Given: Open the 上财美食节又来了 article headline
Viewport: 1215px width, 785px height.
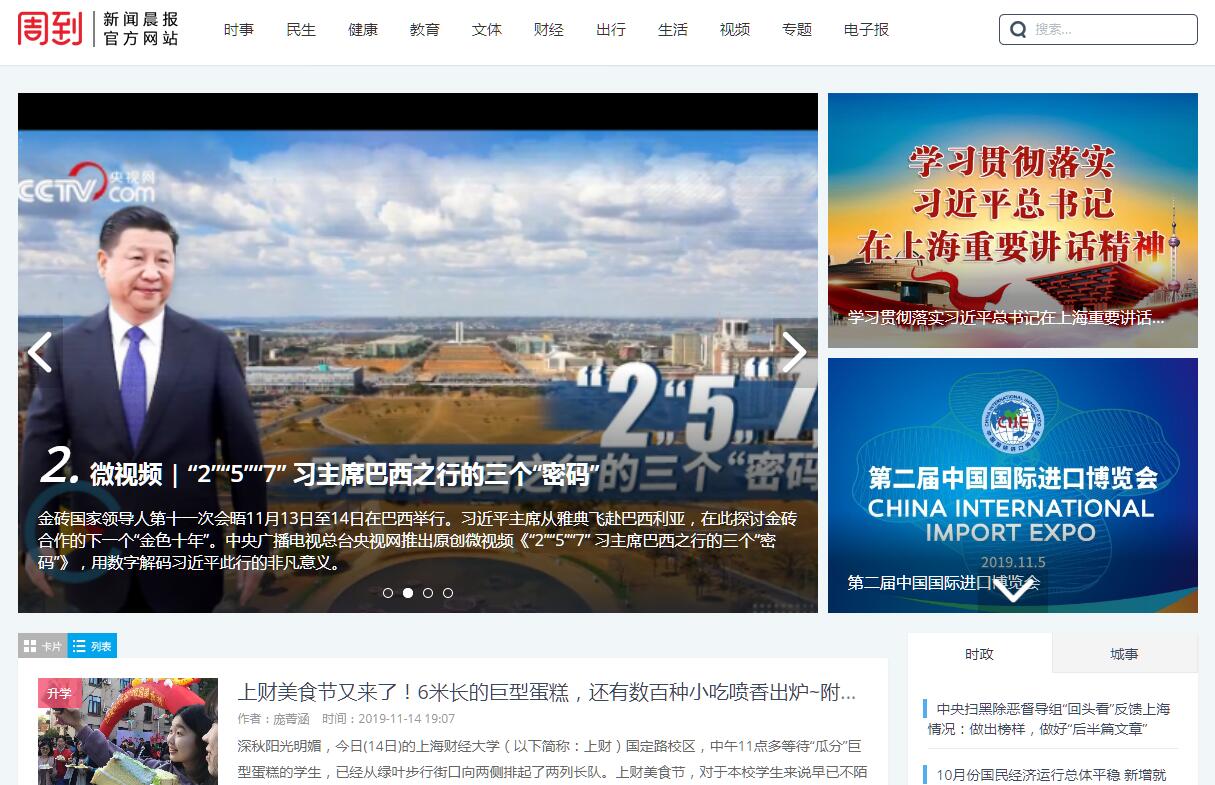Looking at the screenshot, I should pos(547,692).
